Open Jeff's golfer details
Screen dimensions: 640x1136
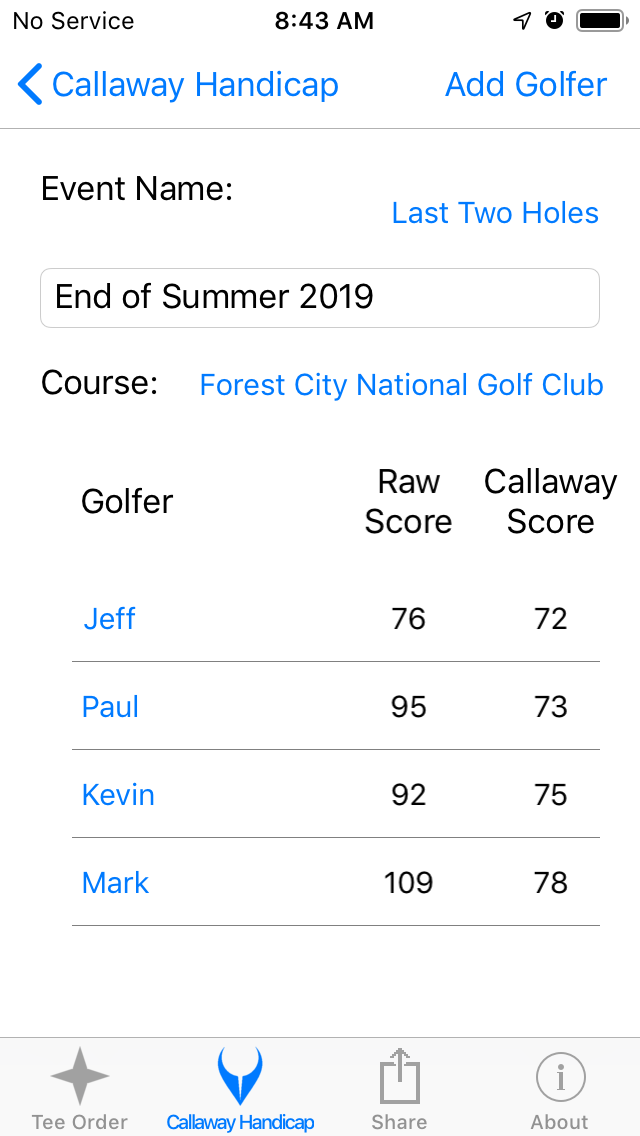tap(109, 618)
